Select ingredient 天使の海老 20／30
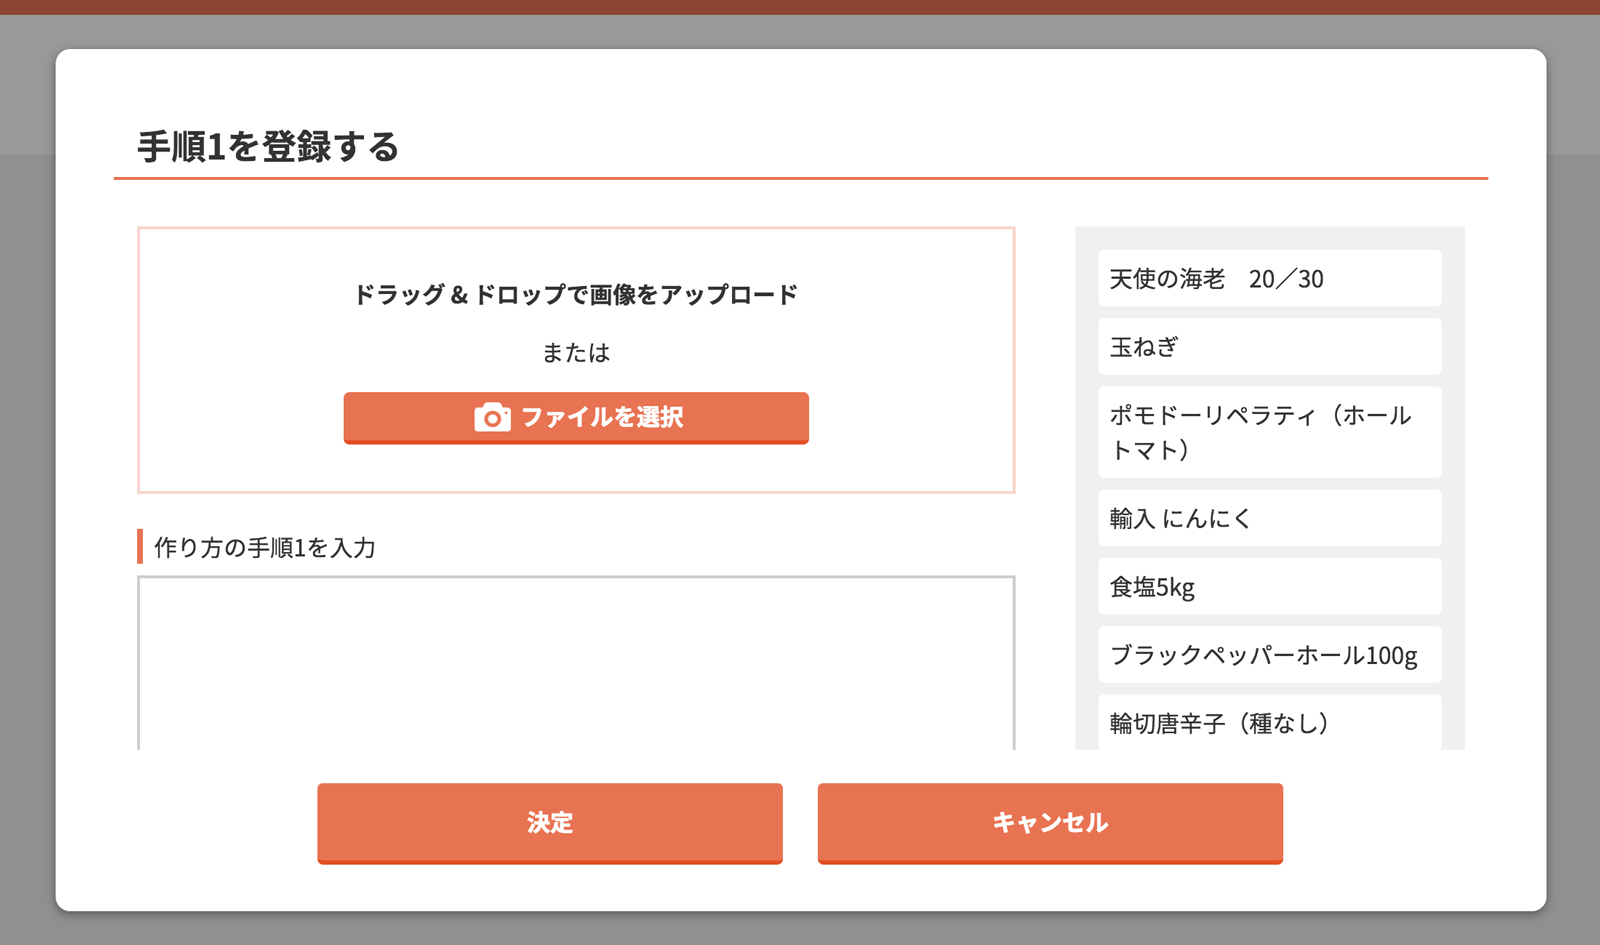This screenshot has width=1600, height=945. point(1269,279)
